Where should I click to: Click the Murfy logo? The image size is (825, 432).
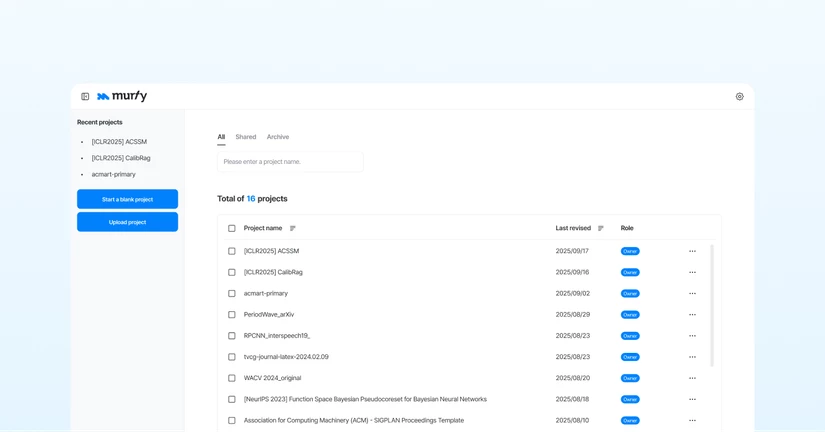[x=122, y=96]
